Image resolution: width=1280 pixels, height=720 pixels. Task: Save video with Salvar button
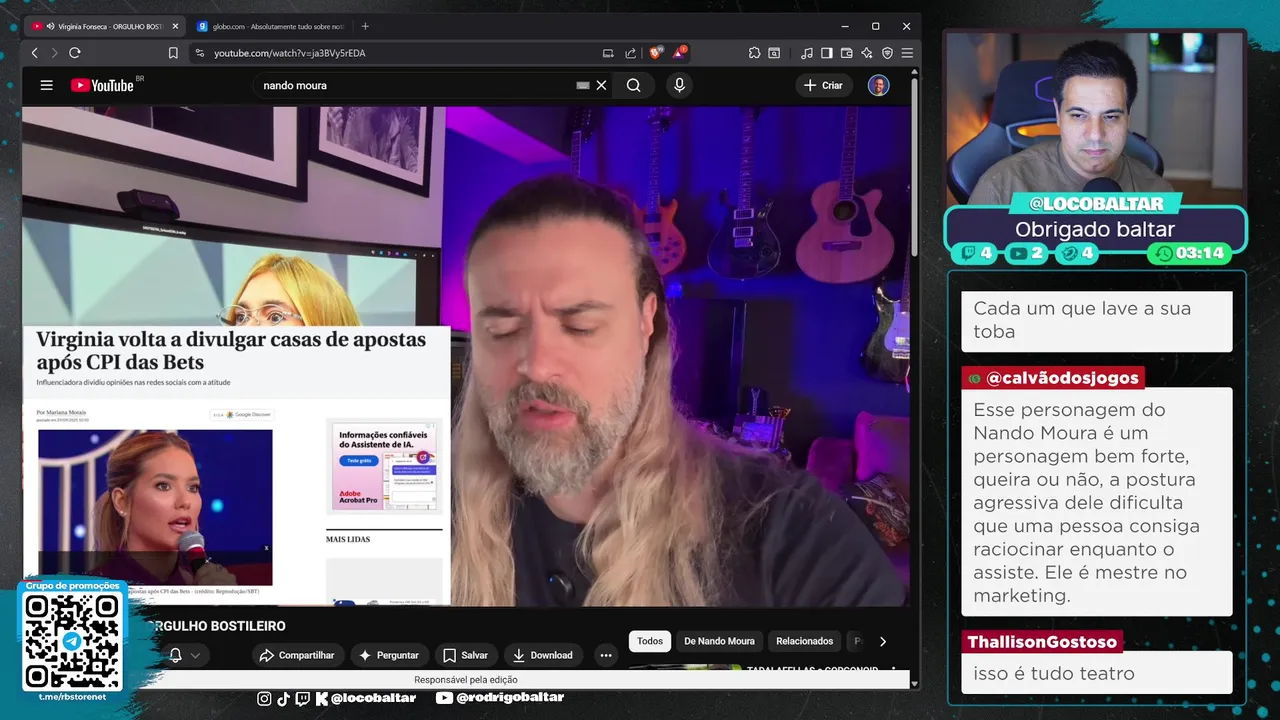(x=465, y=655)
